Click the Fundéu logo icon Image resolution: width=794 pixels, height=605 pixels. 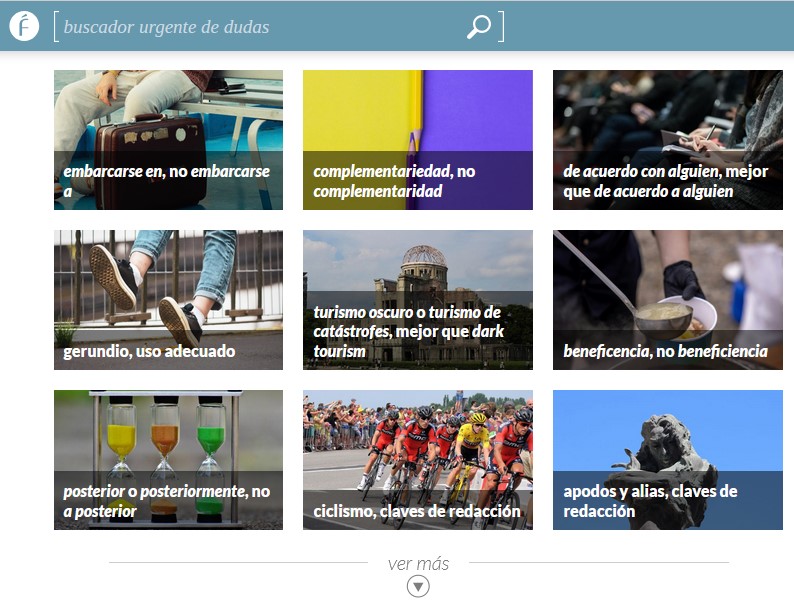[24, 27]
